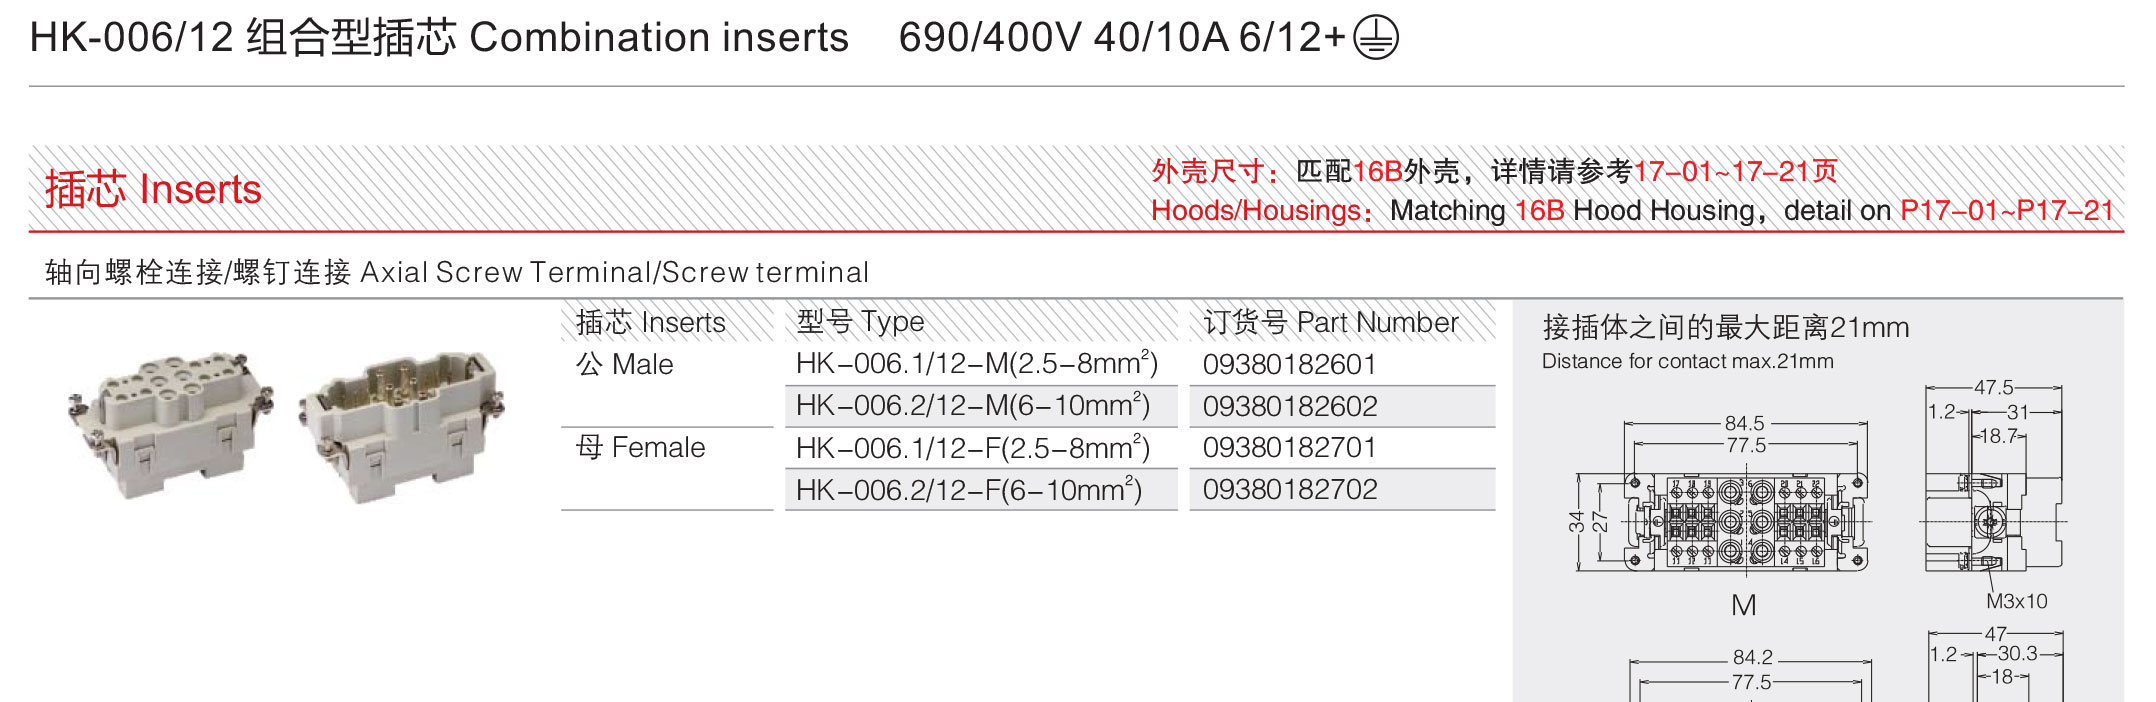Click the right connector insert product photo
Image resolution: width=2156 pixels, height=702 pixels.
[402, 425]
